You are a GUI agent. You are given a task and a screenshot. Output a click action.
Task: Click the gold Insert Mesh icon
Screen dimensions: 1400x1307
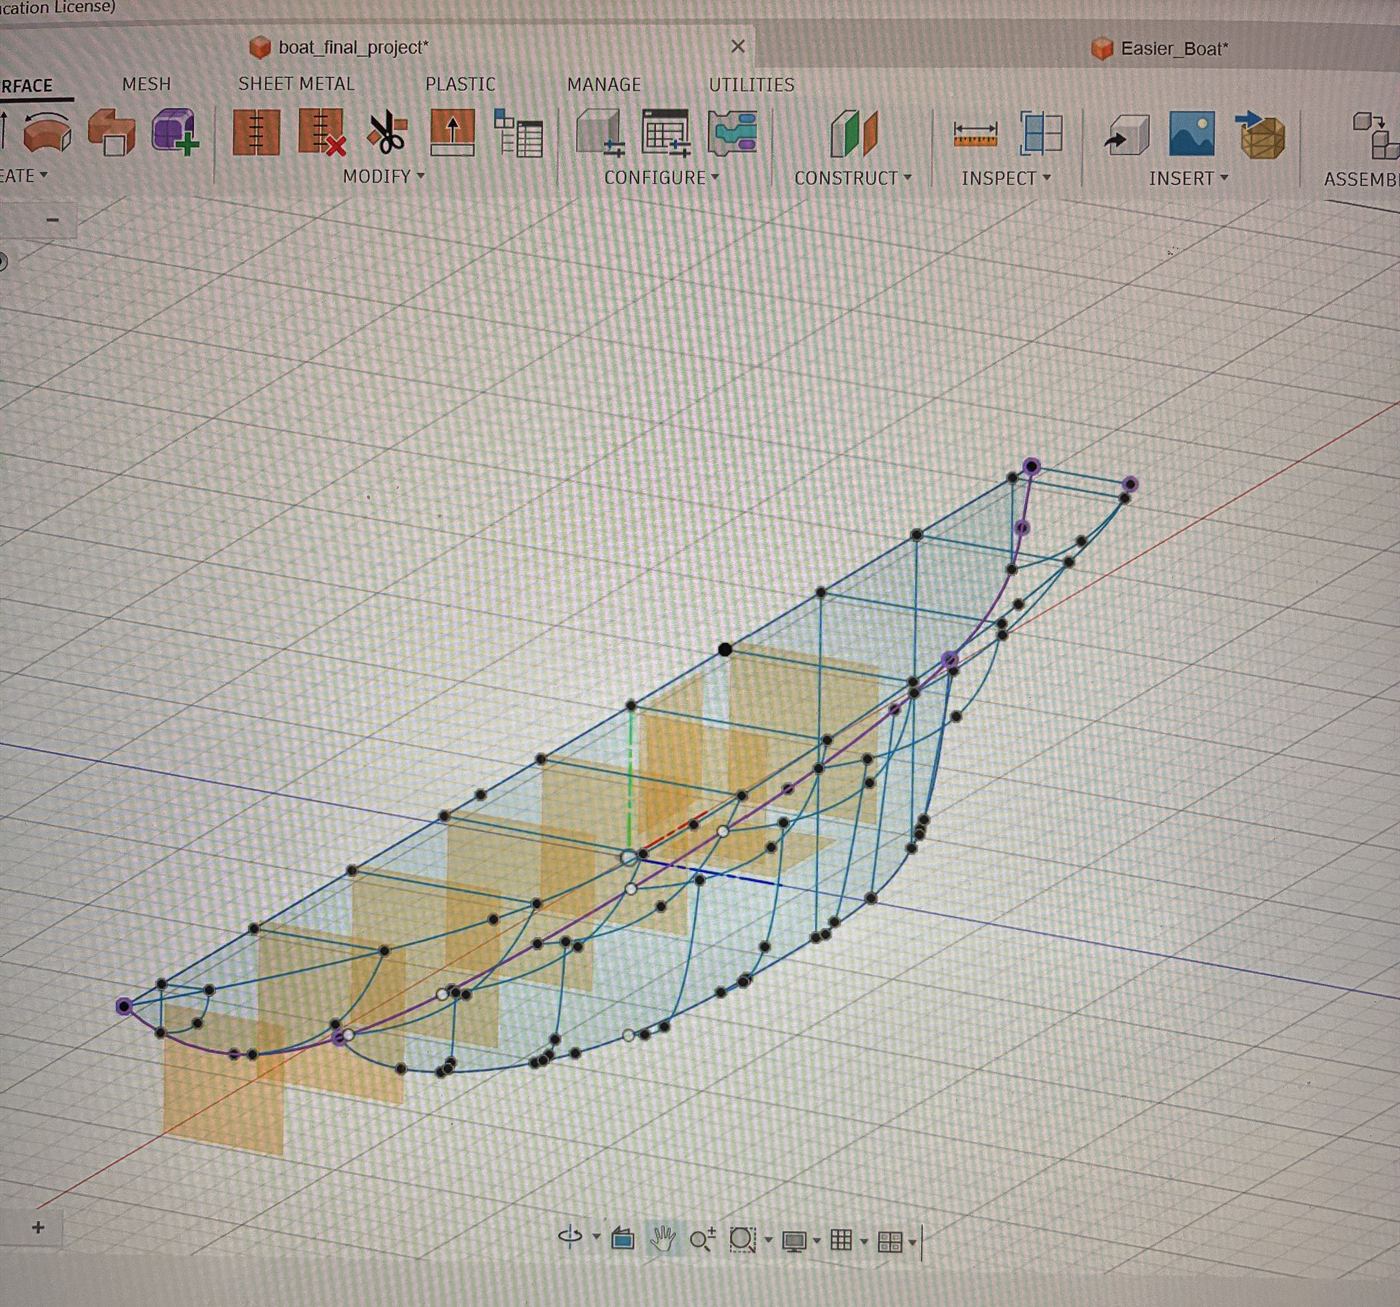(x=1260, y=135)
